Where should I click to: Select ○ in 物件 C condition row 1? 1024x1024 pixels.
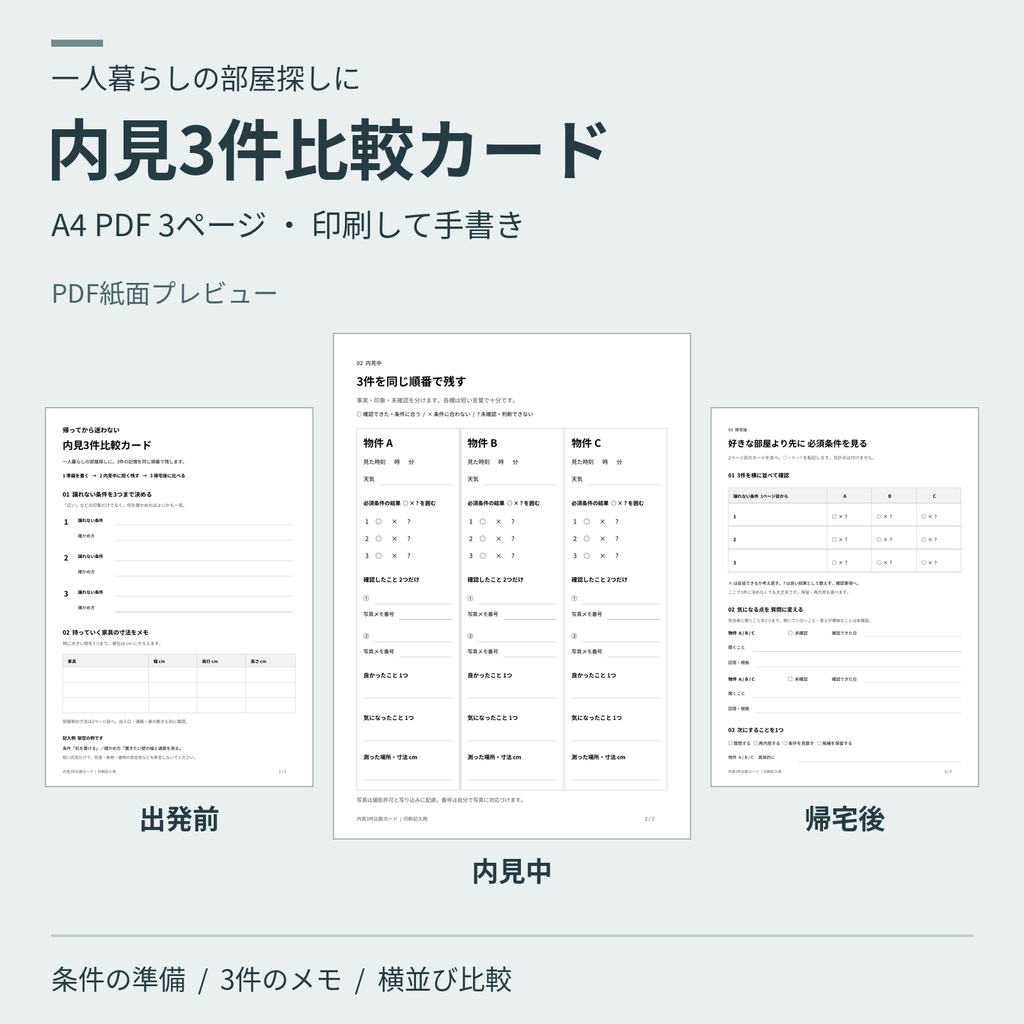[586, 522]
